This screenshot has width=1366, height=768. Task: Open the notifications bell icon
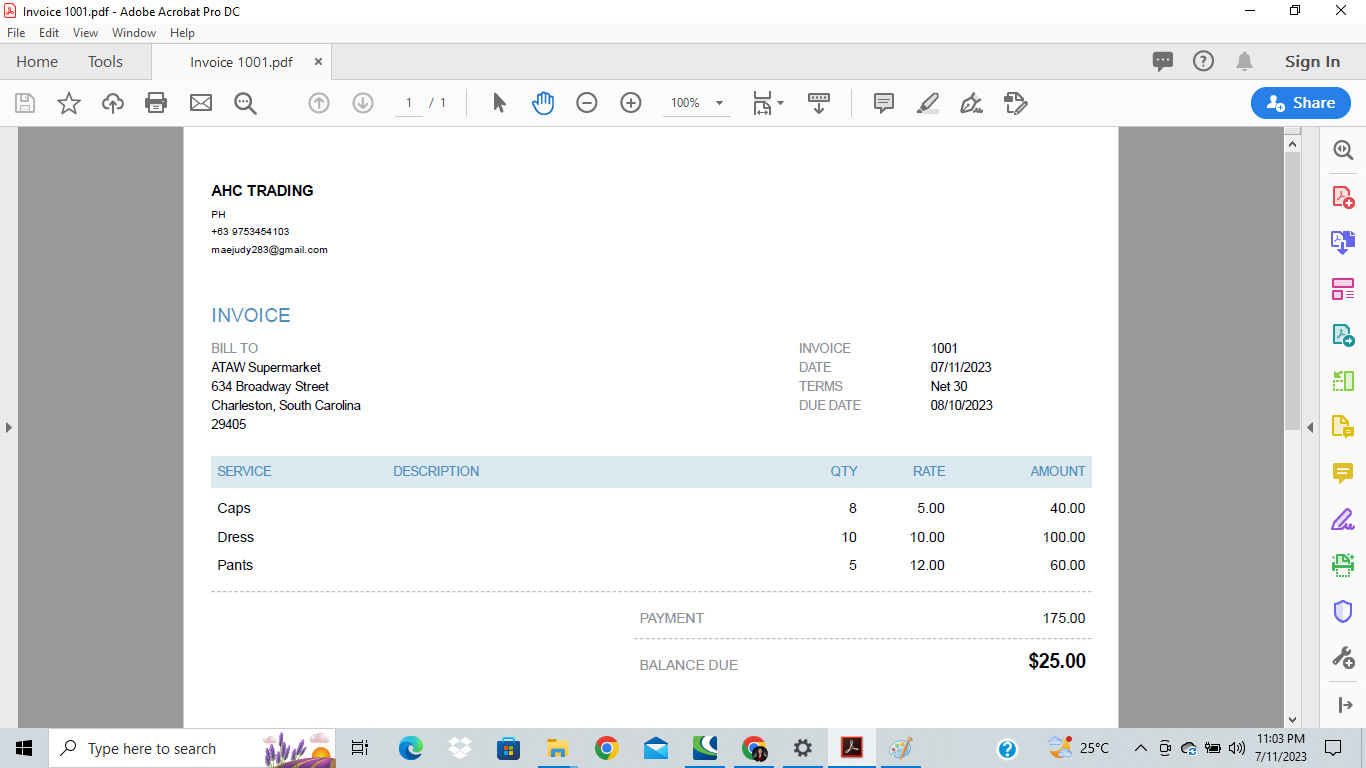point(1245,62)
